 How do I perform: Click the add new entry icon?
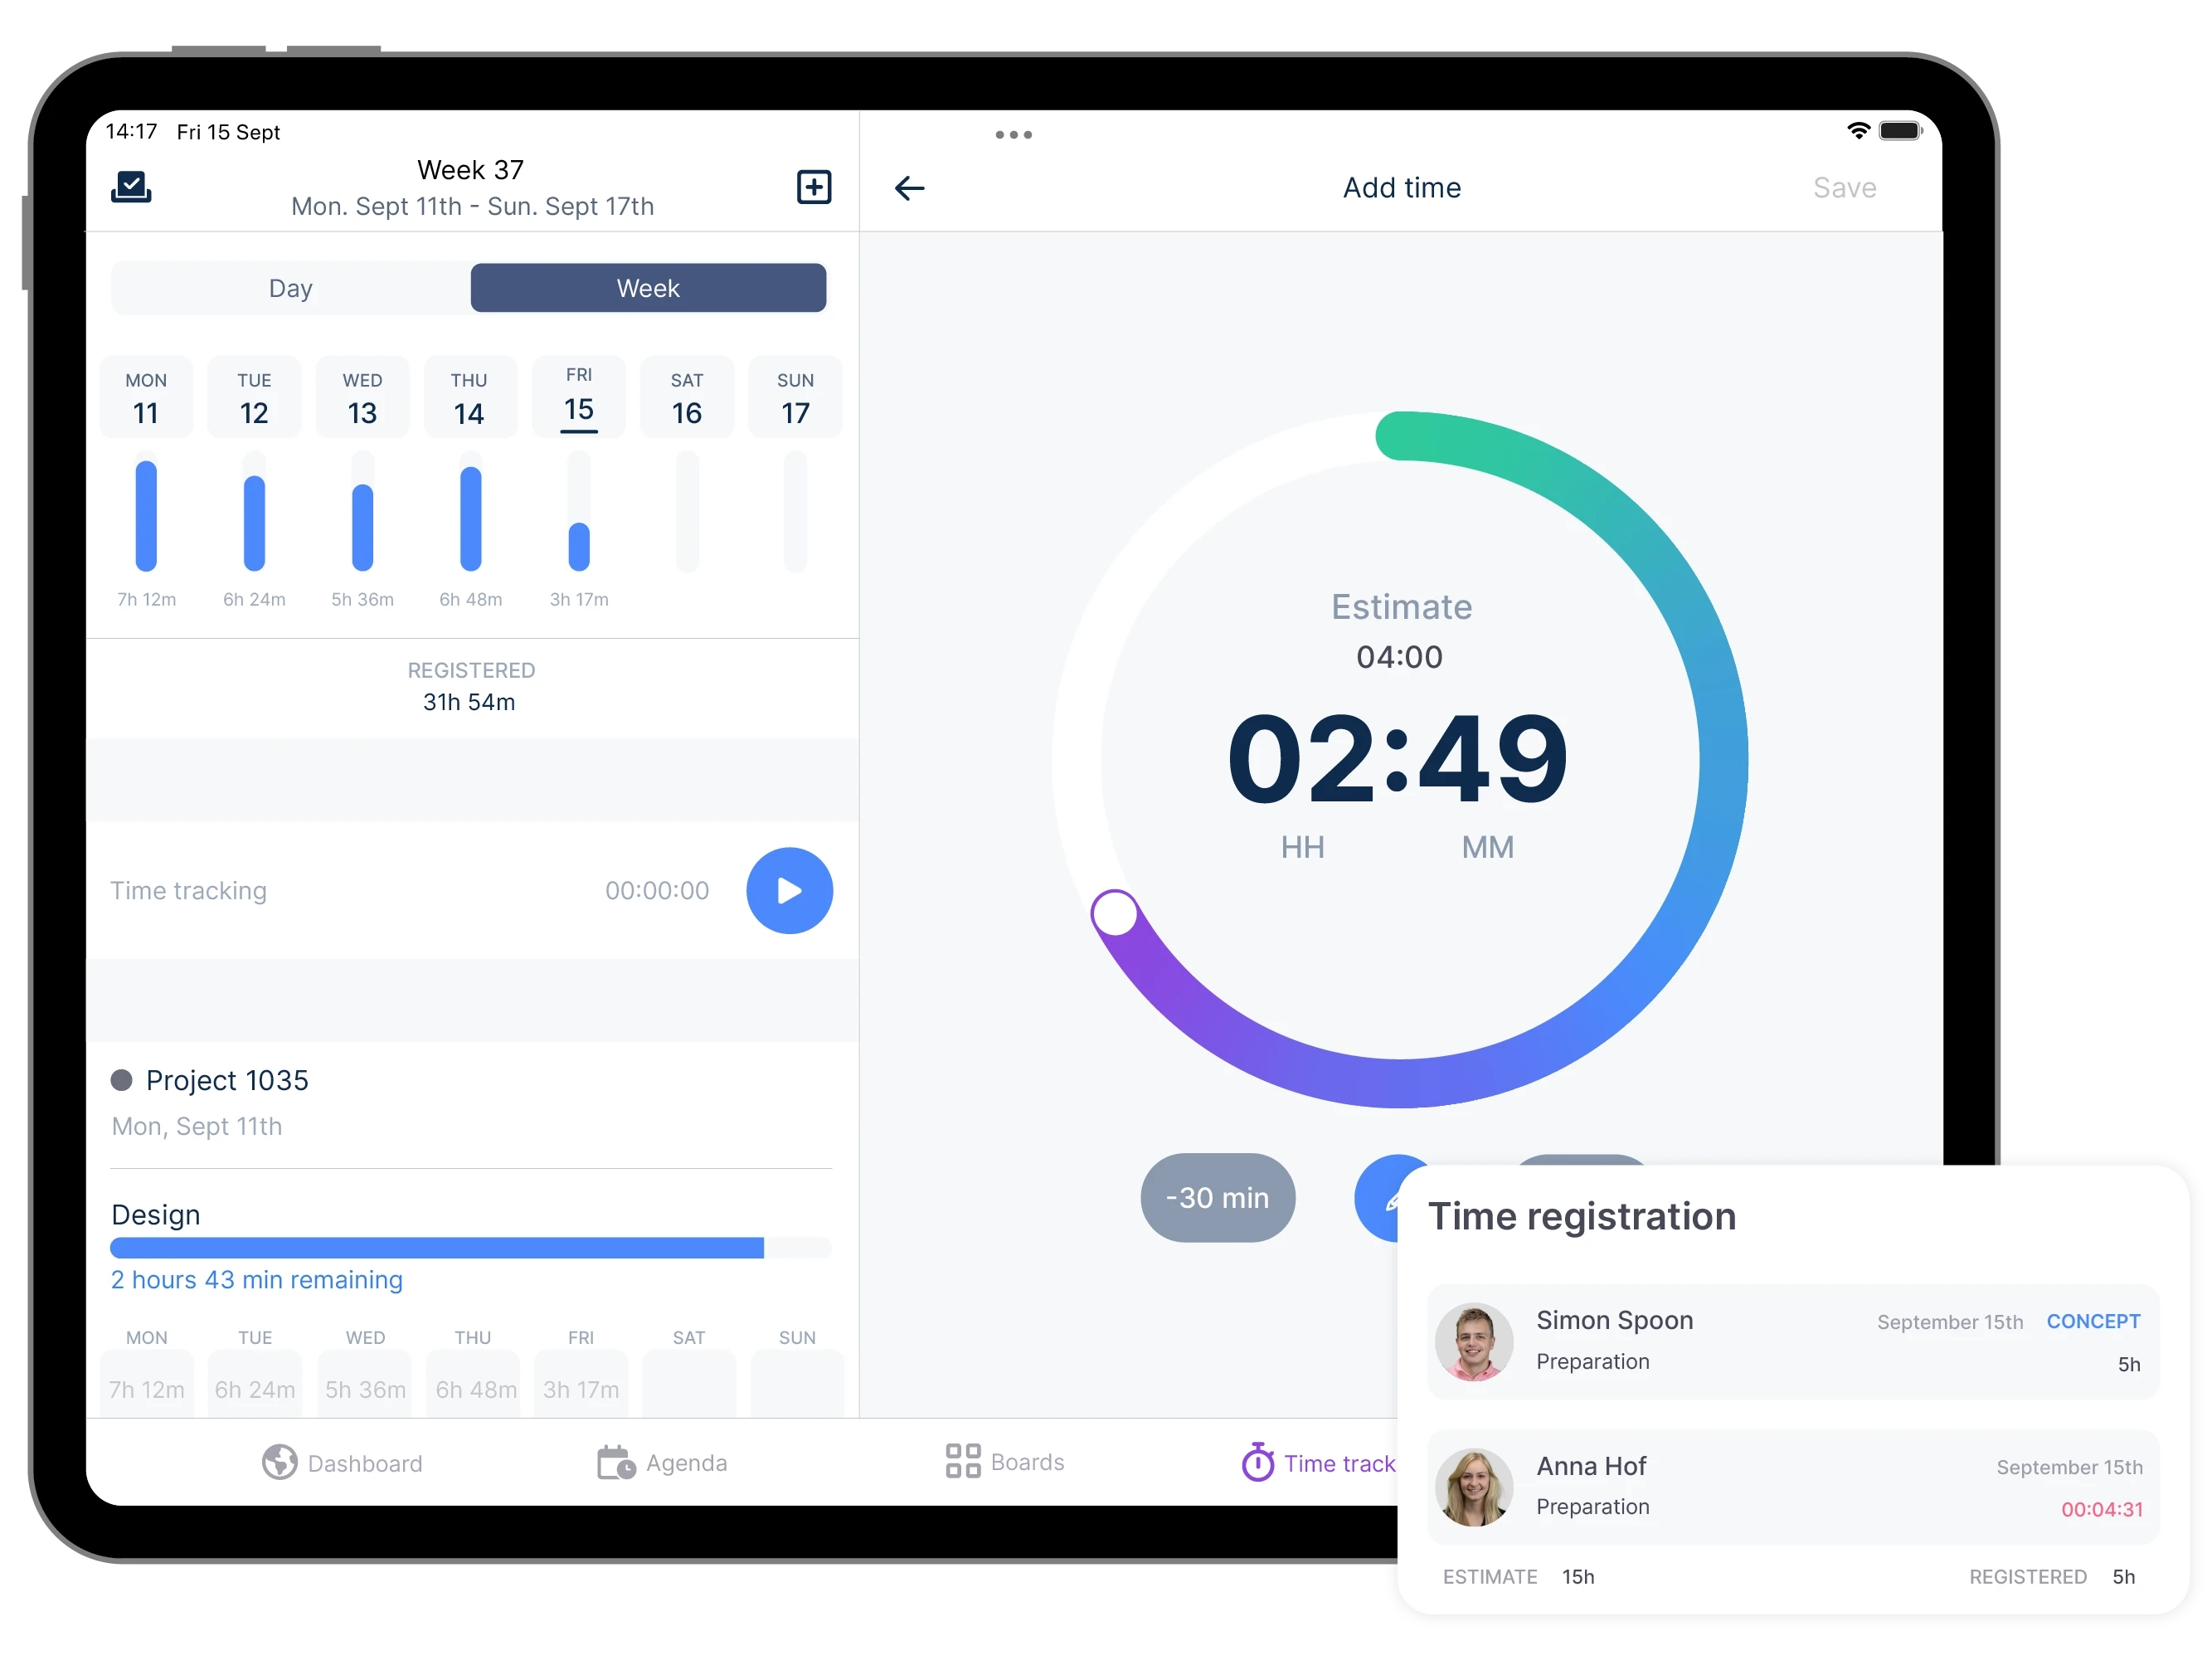[814, 187]
